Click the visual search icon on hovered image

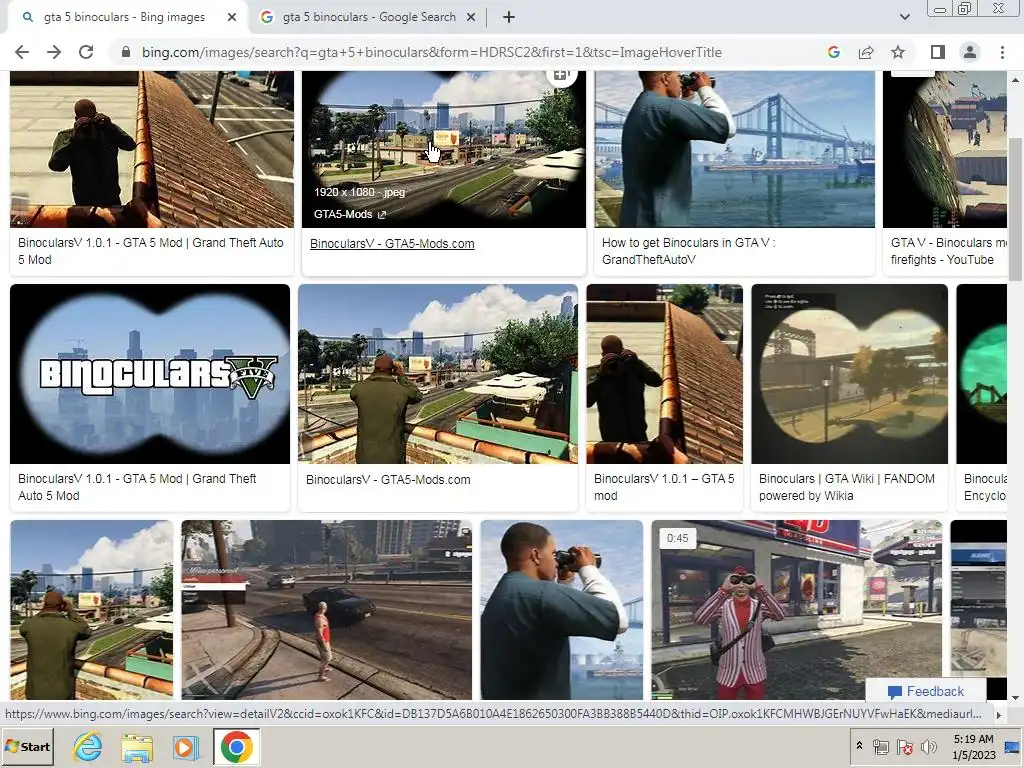point(561,75)
